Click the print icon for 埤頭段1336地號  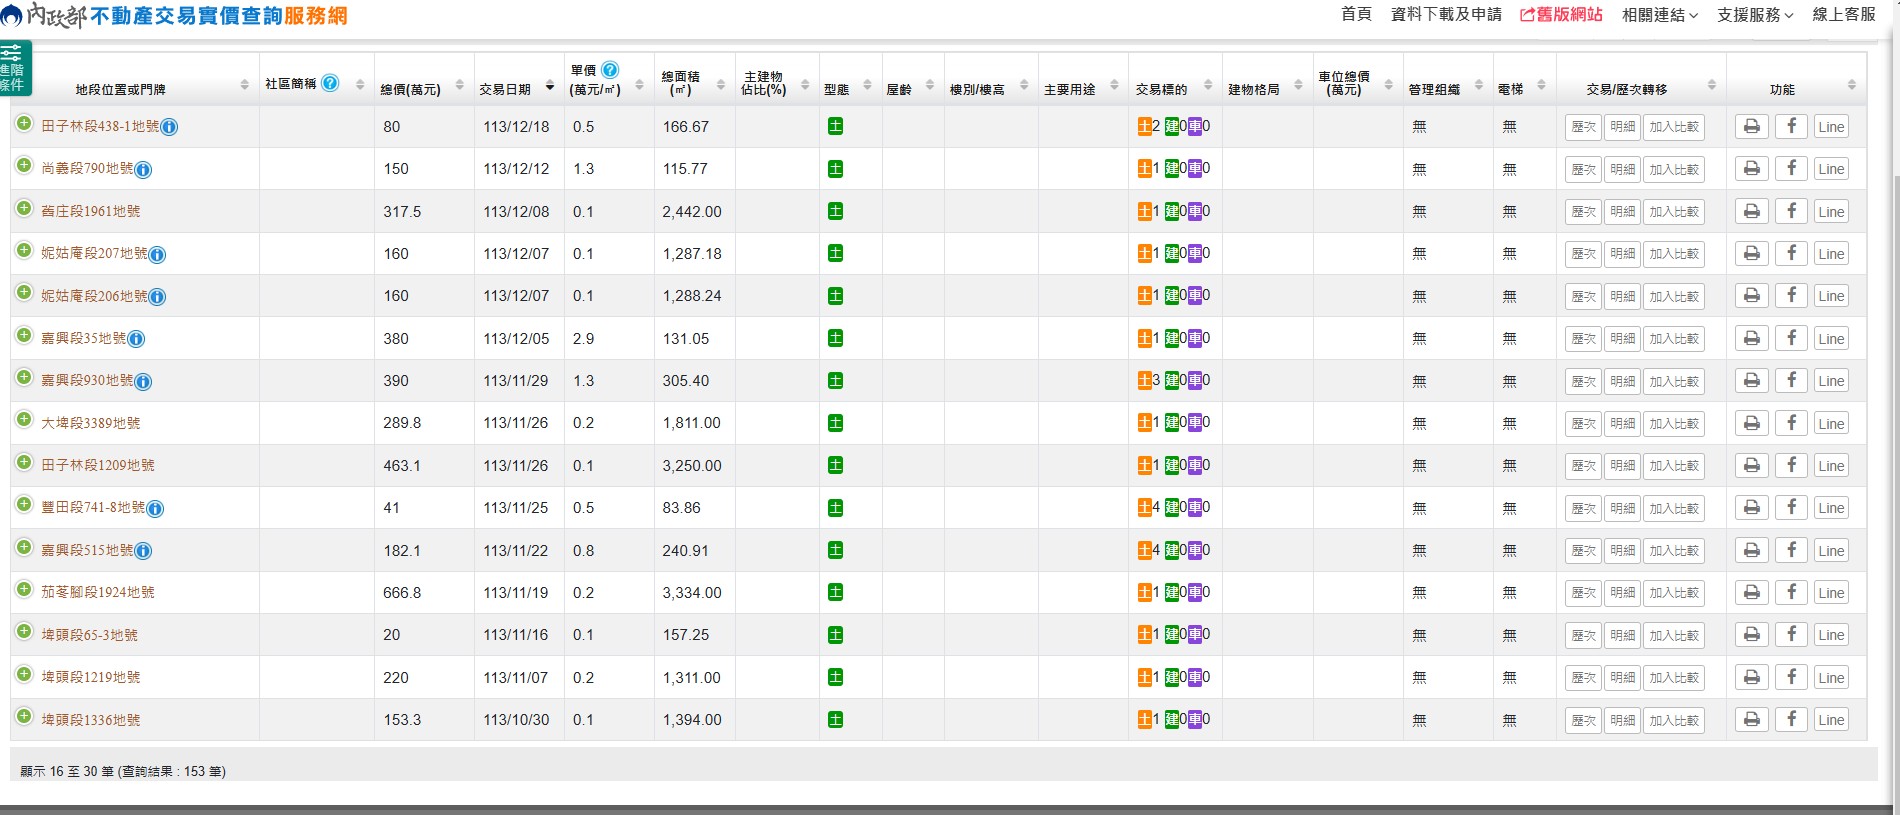[1751, 720]
